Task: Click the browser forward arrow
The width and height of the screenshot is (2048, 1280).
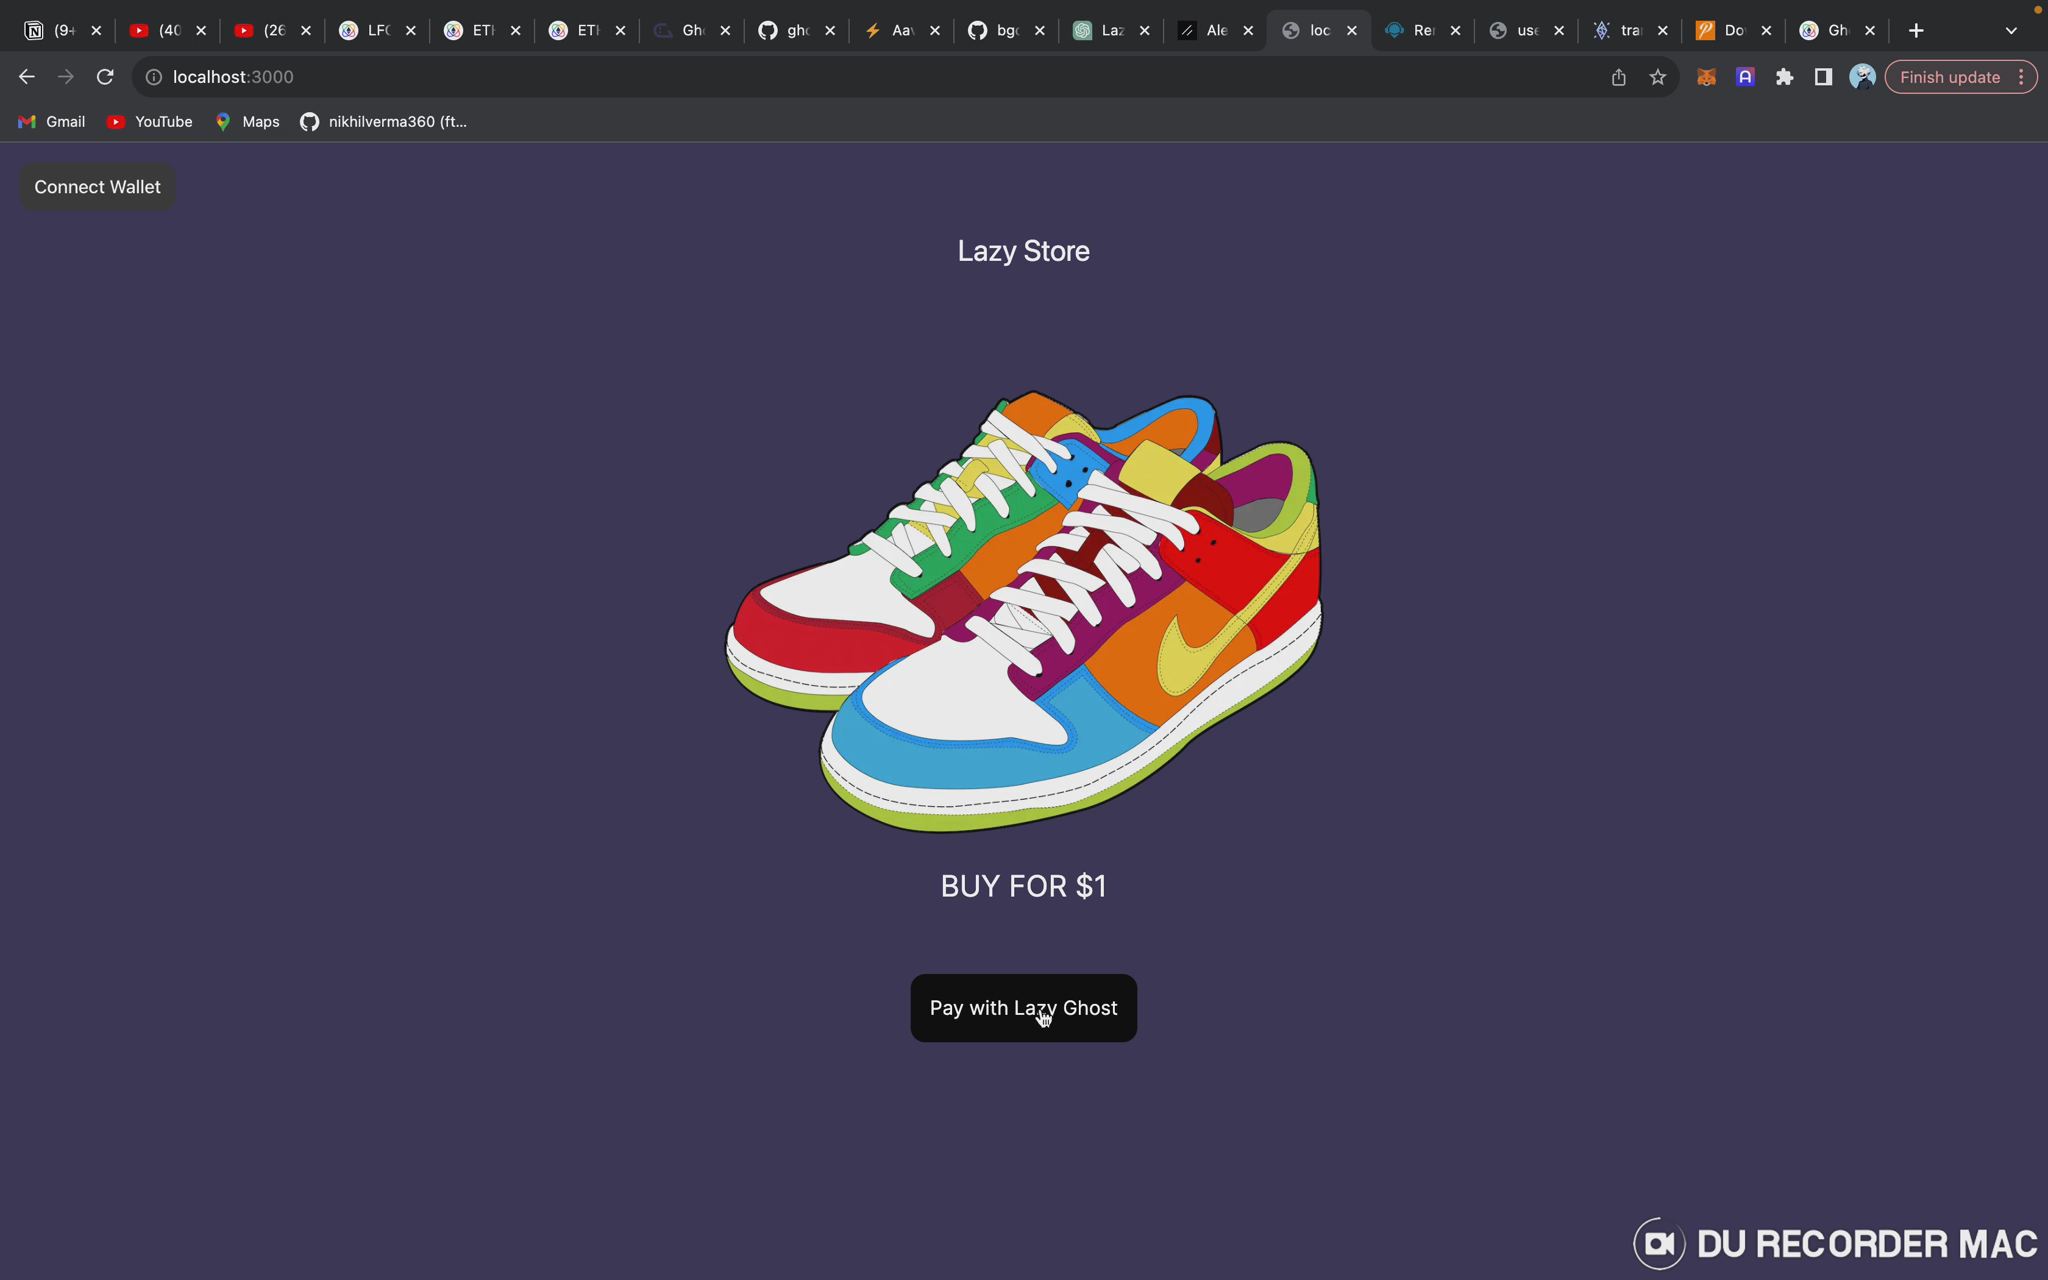Action: [x=66, y=77]
